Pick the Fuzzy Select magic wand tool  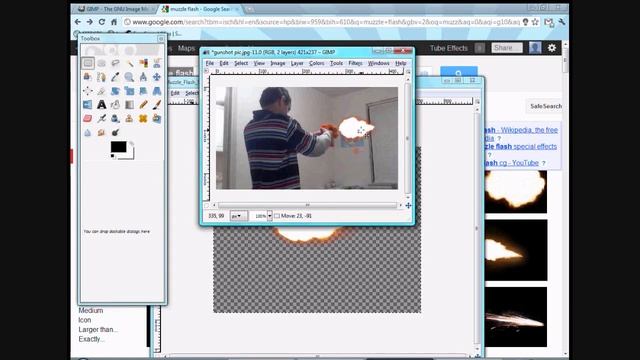pos(129,63)
